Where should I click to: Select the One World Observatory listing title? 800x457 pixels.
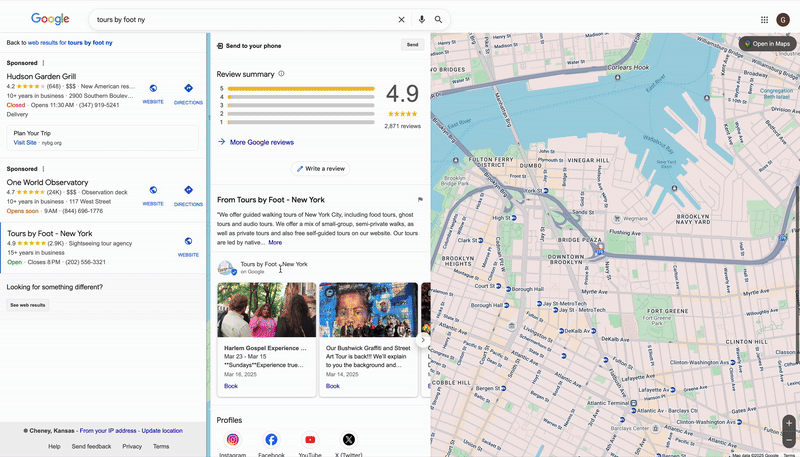[47, 183]
